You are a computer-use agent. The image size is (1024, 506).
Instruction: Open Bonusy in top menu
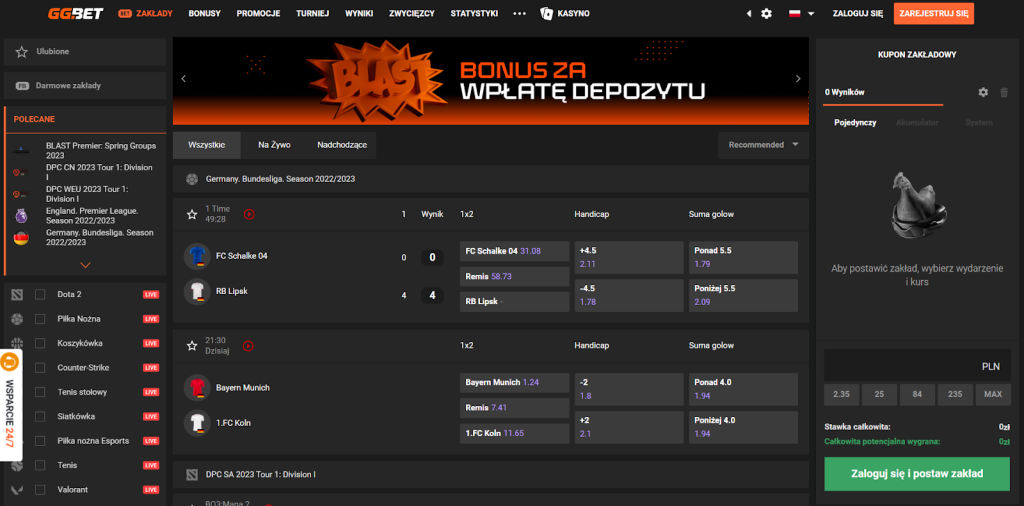click(204, 14)
